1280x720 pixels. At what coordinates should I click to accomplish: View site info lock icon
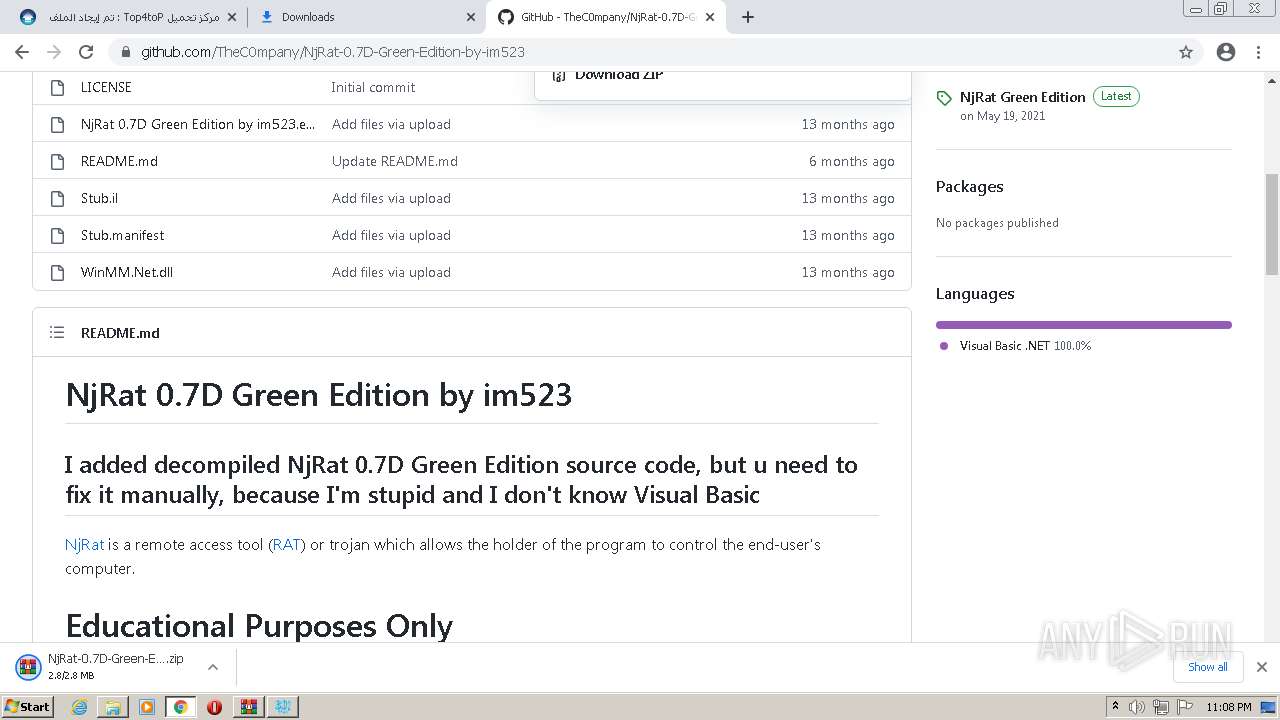pyautogui.click(x=125, y=52)
